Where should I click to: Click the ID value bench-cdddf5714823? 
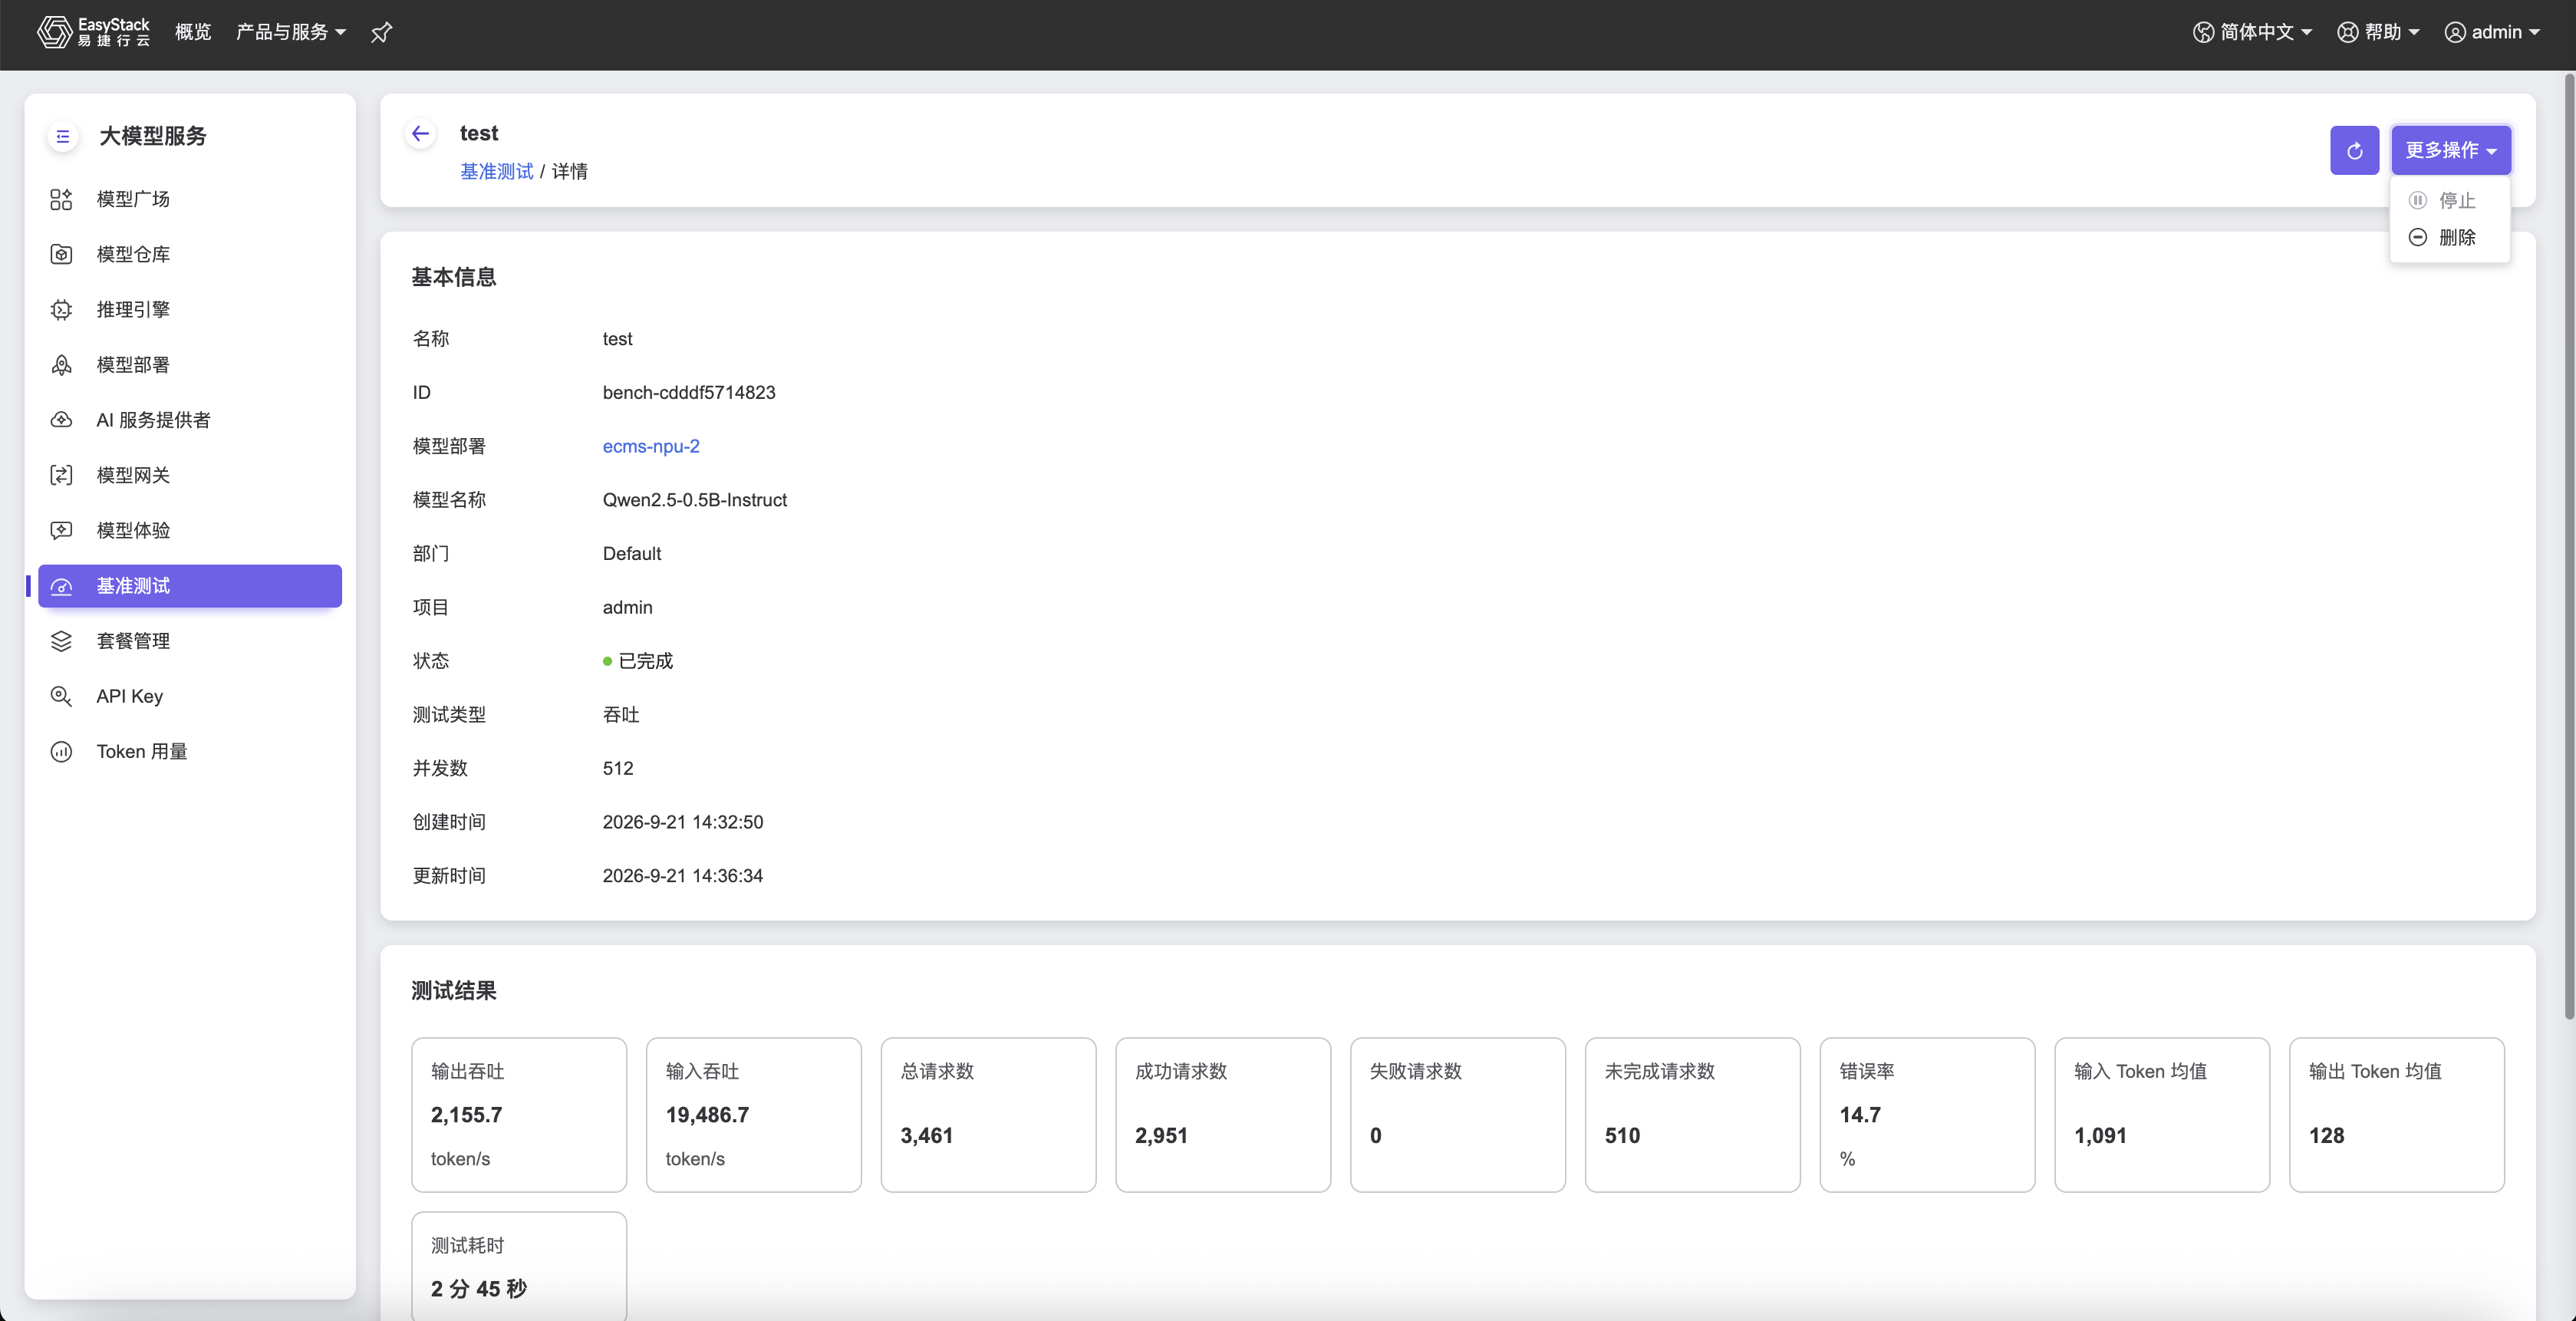[689, 393]
